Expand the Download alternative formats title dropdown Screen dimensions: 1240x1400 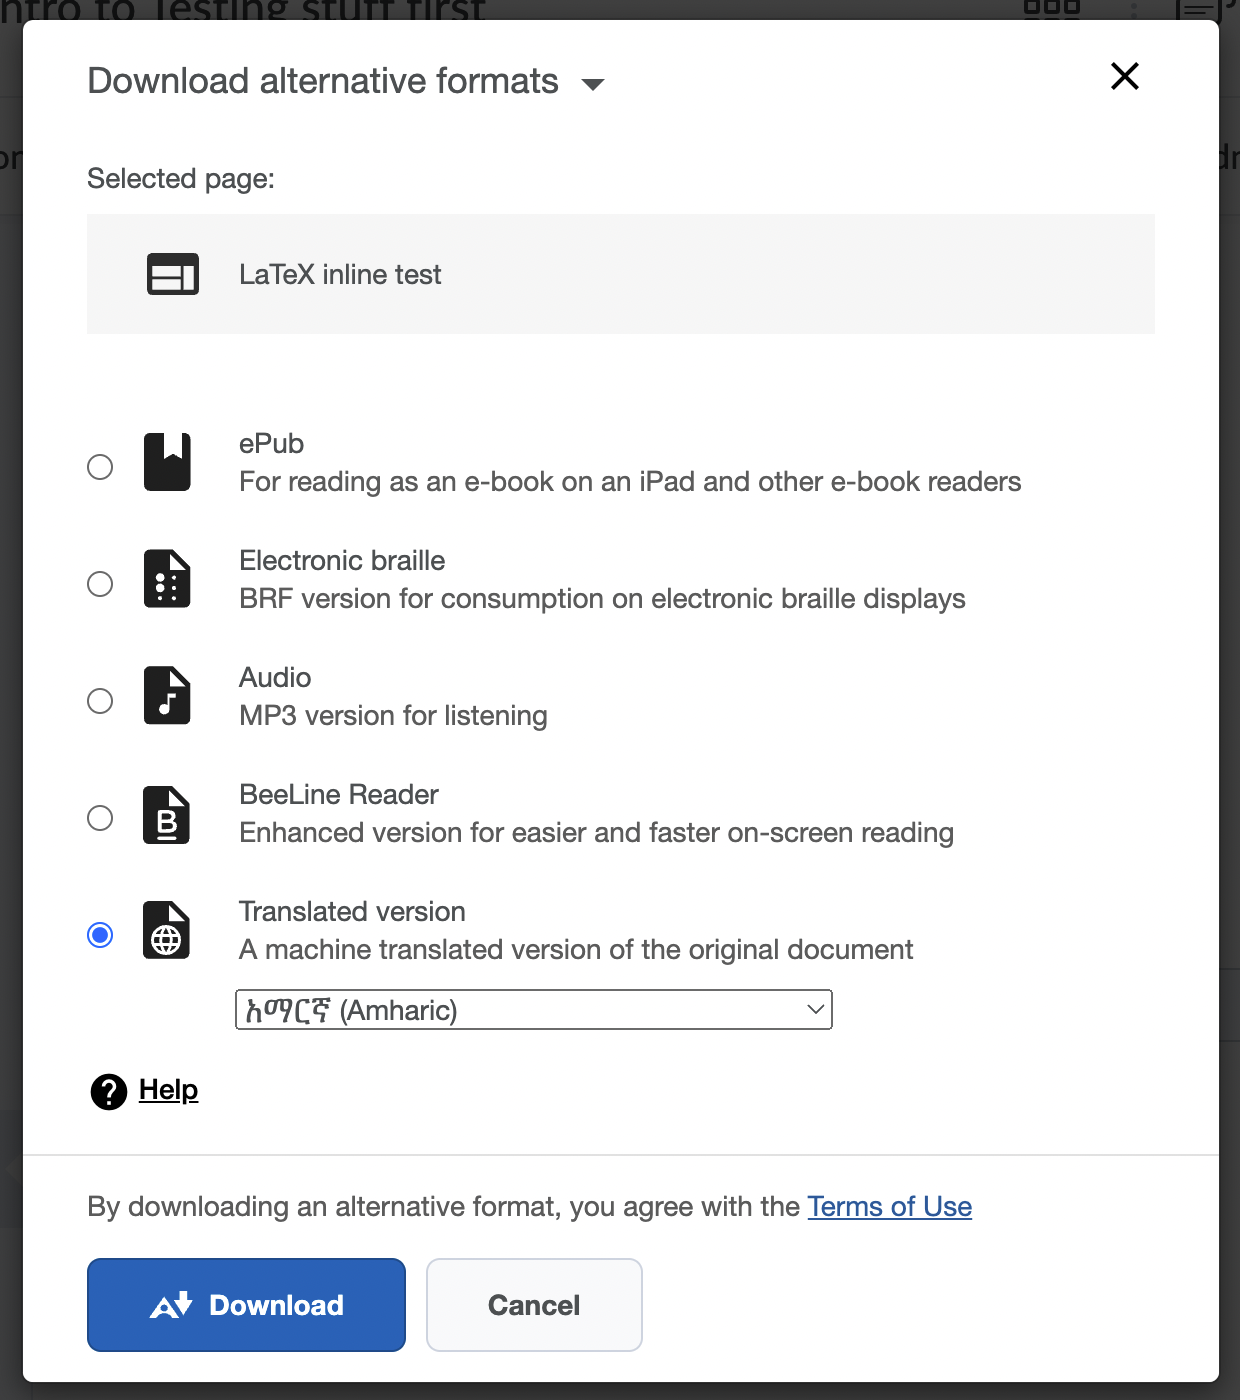point(592,84)
